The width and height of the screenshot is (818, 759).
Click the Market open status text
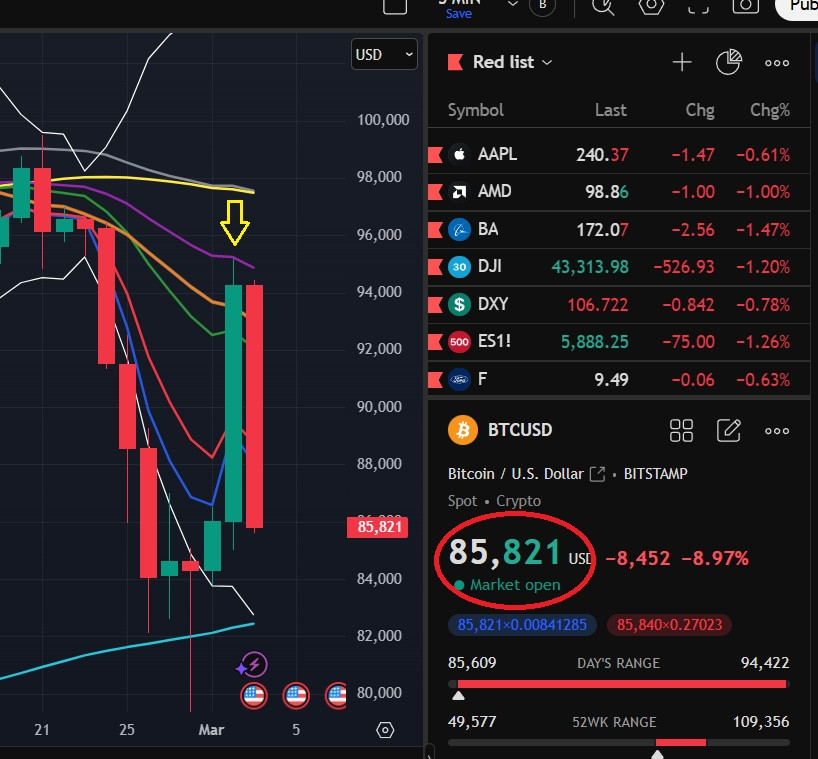[515, 585]
